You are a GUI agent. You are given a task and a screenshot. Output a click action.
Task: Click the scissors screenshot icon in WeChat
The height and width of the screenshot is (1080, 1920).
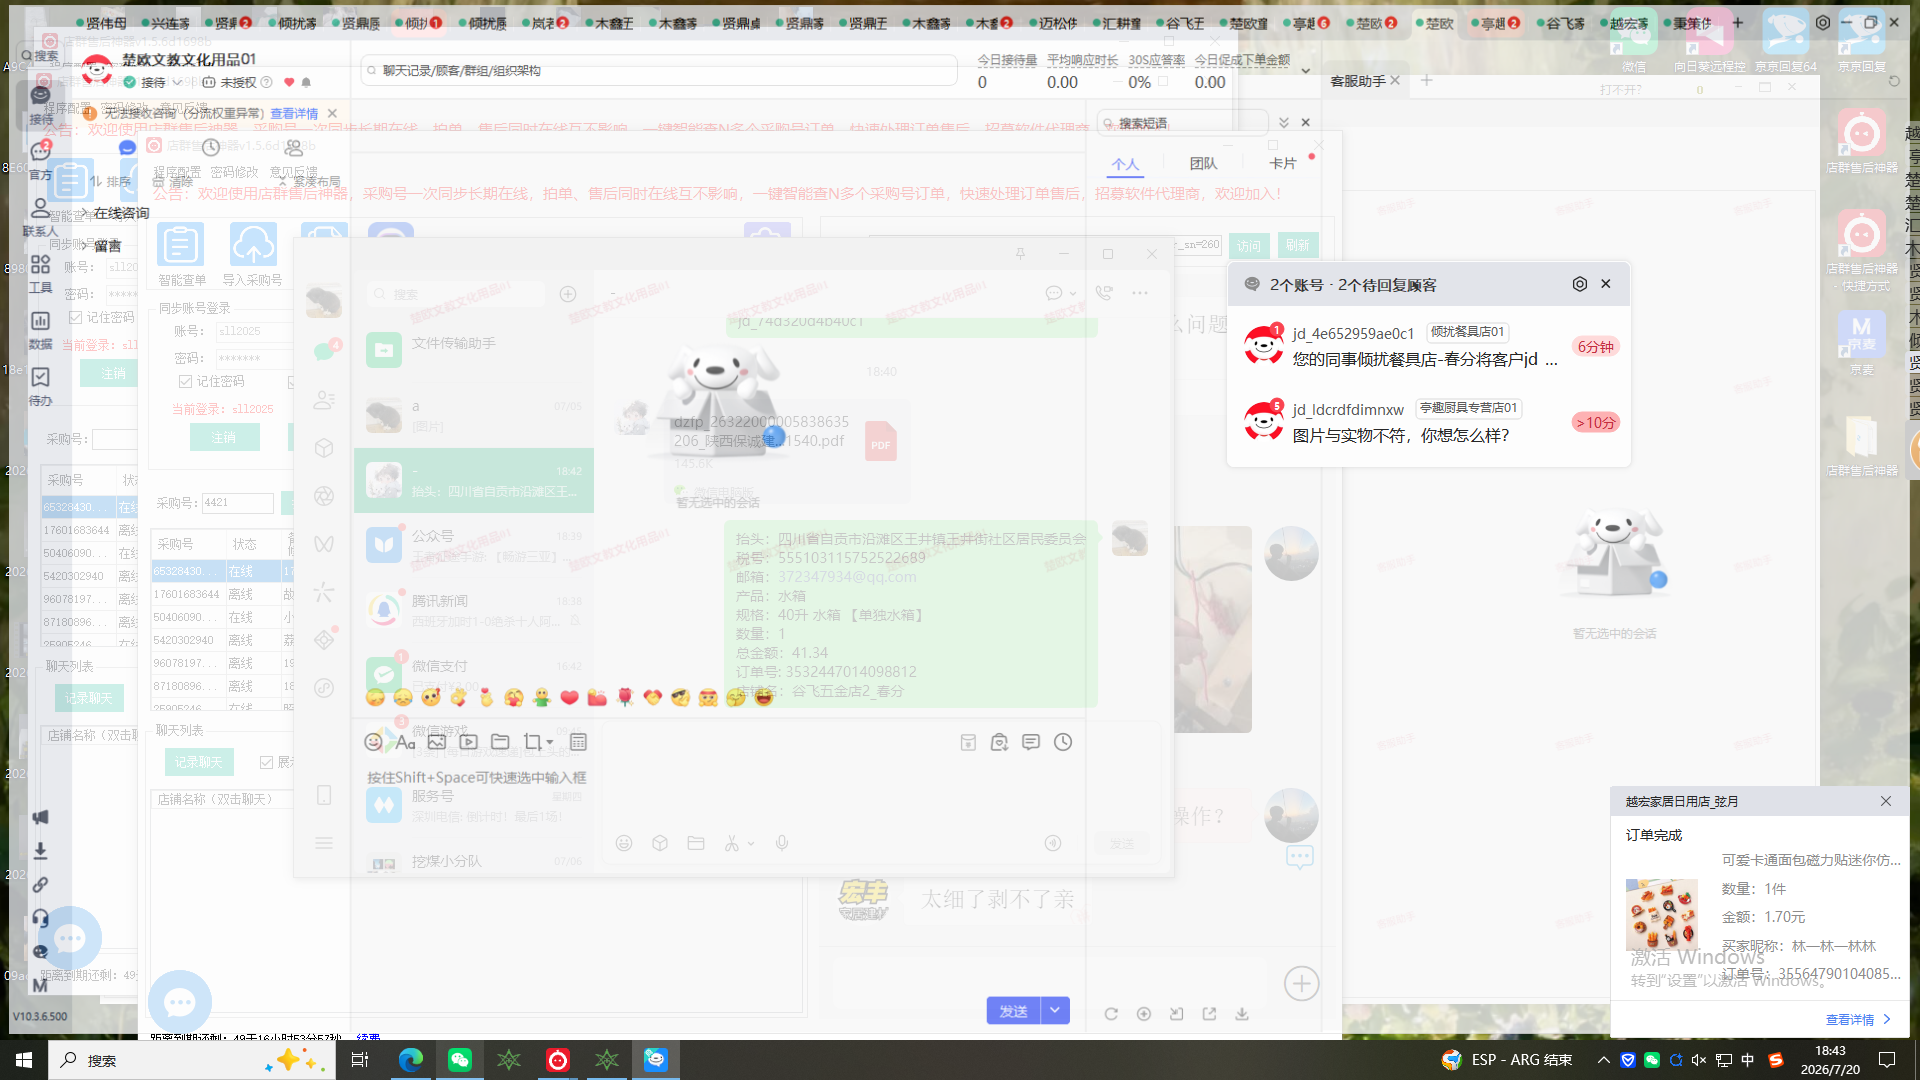point(732,843)
